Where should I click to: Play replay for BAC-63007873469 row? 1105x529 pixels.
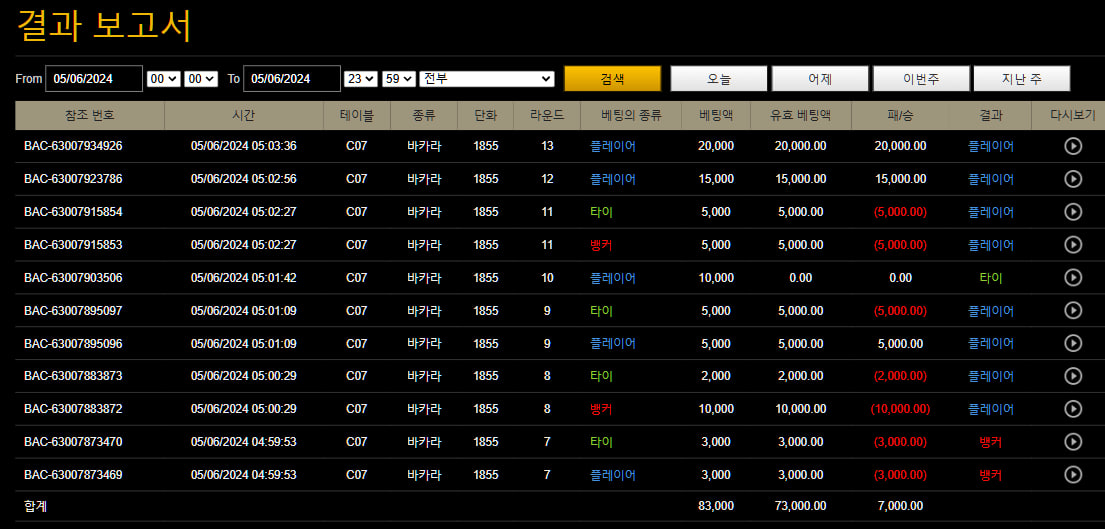coord(1073,475)
